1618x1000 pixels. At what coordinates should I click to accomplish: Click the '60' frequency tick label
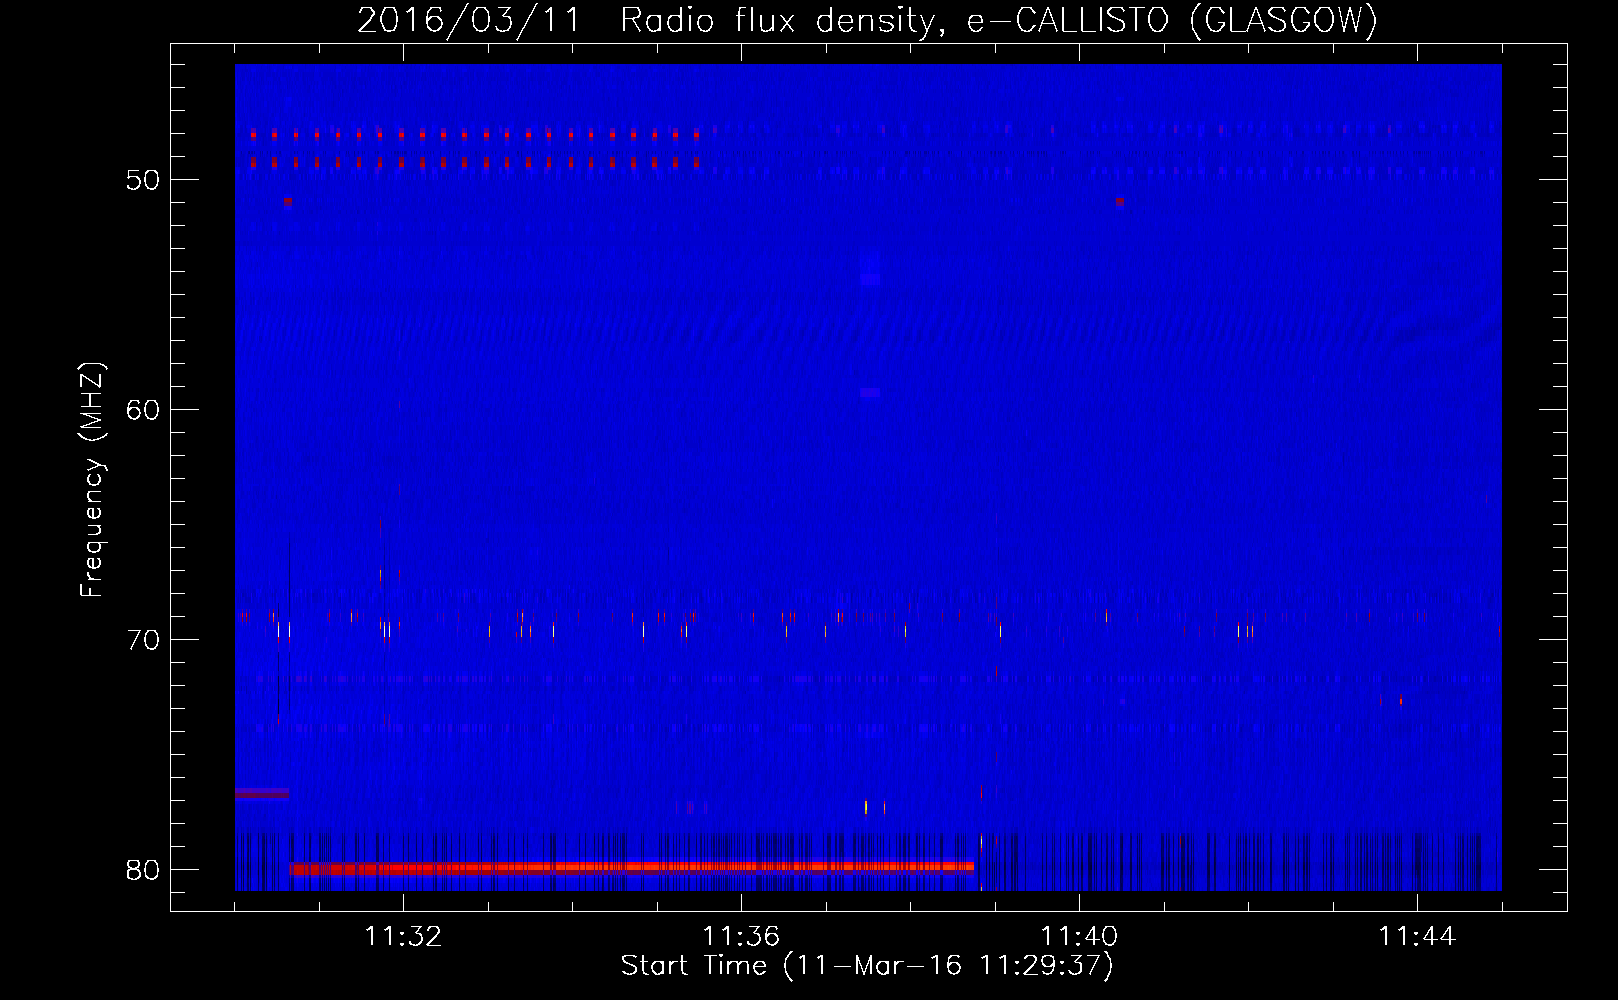click(143, 410)
